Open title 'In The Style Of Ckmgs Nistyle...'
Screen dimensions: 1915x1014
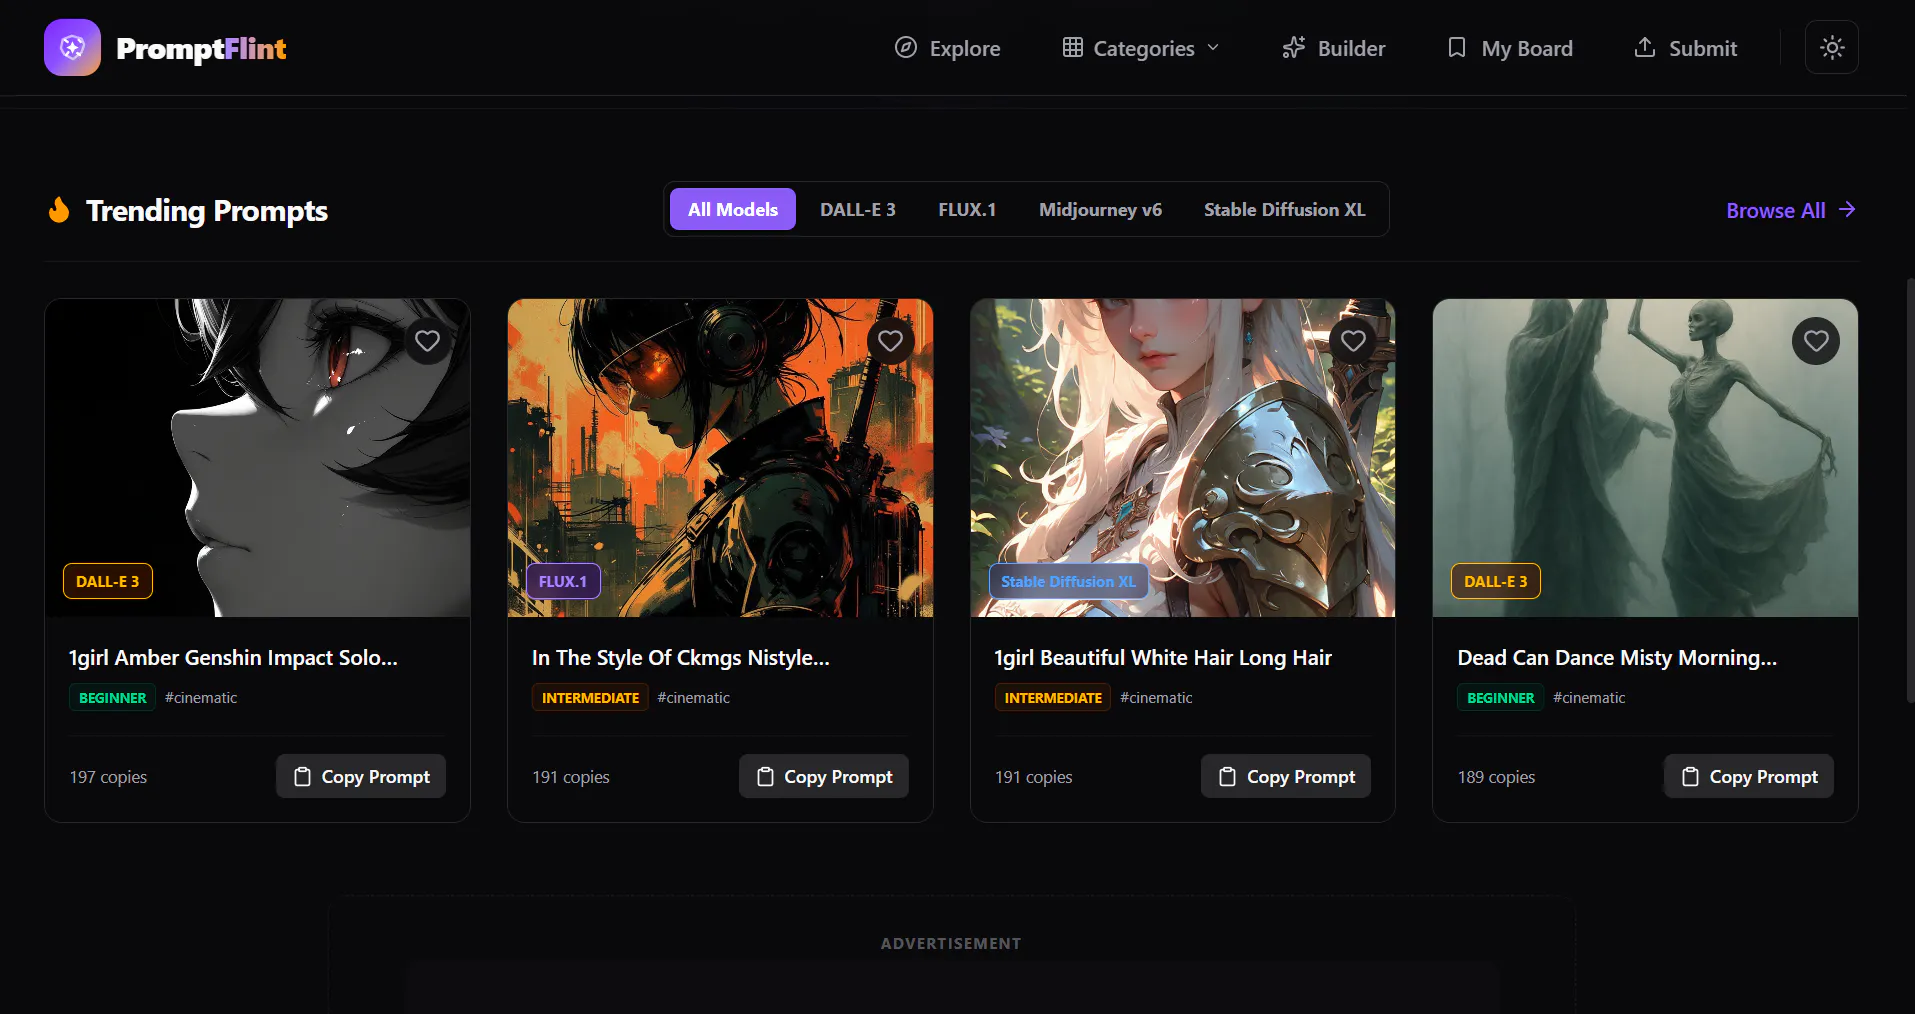click(x=681, y=658)
